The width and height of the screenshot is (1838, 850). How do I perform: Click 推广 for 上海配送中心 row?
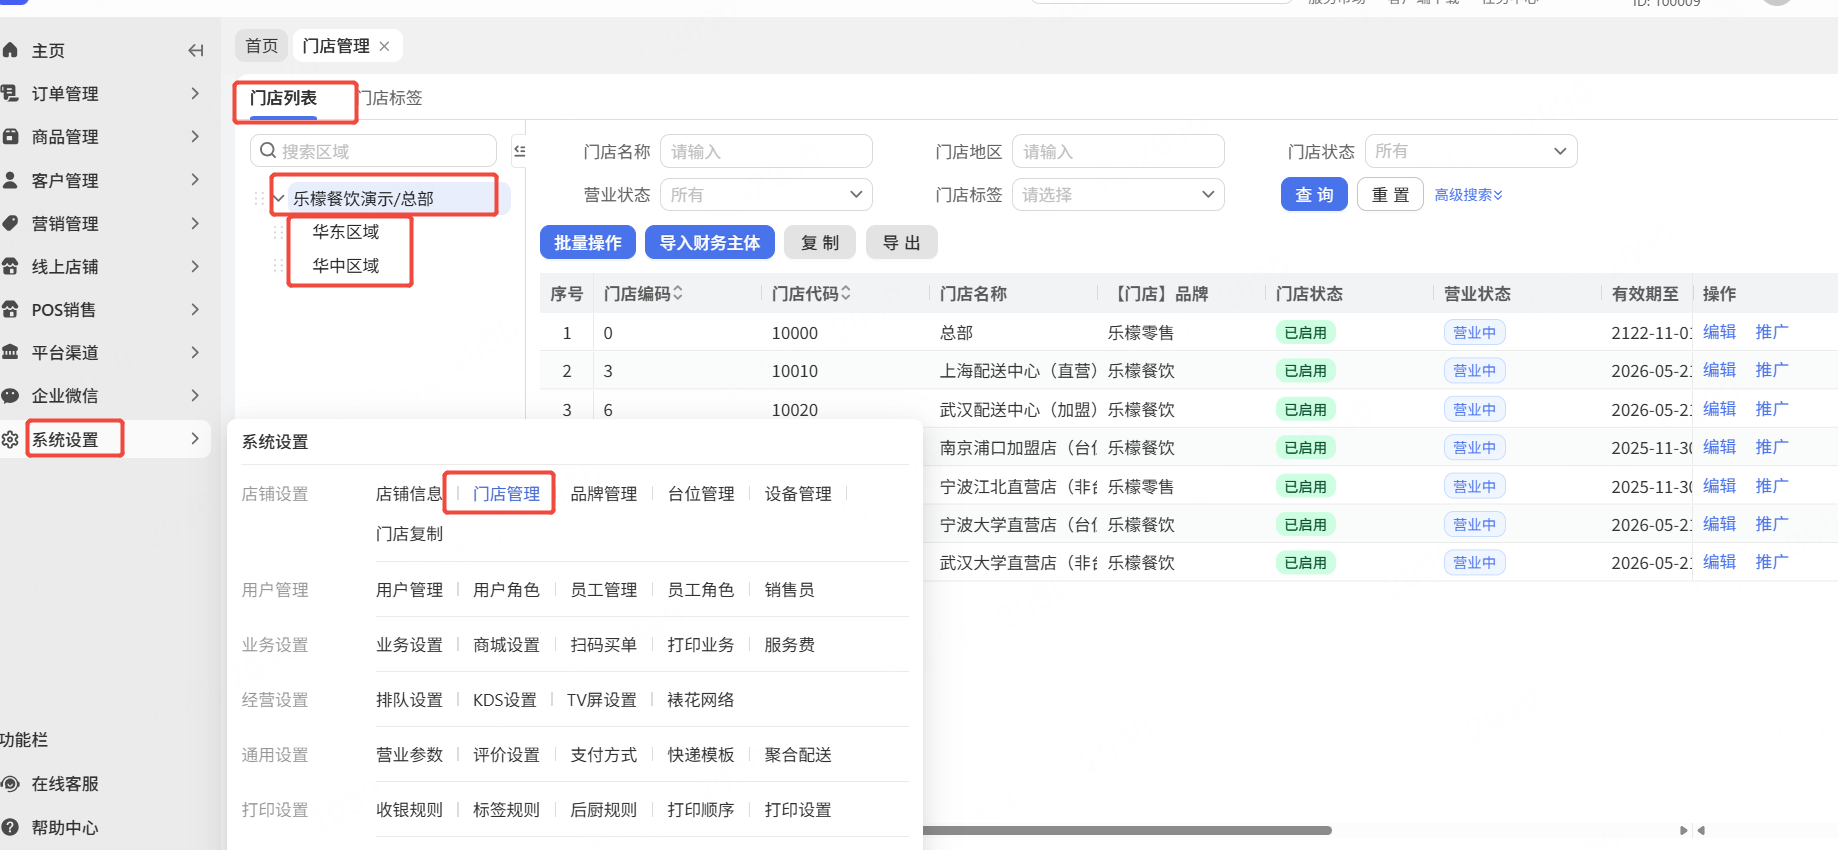pos(1771,370)
